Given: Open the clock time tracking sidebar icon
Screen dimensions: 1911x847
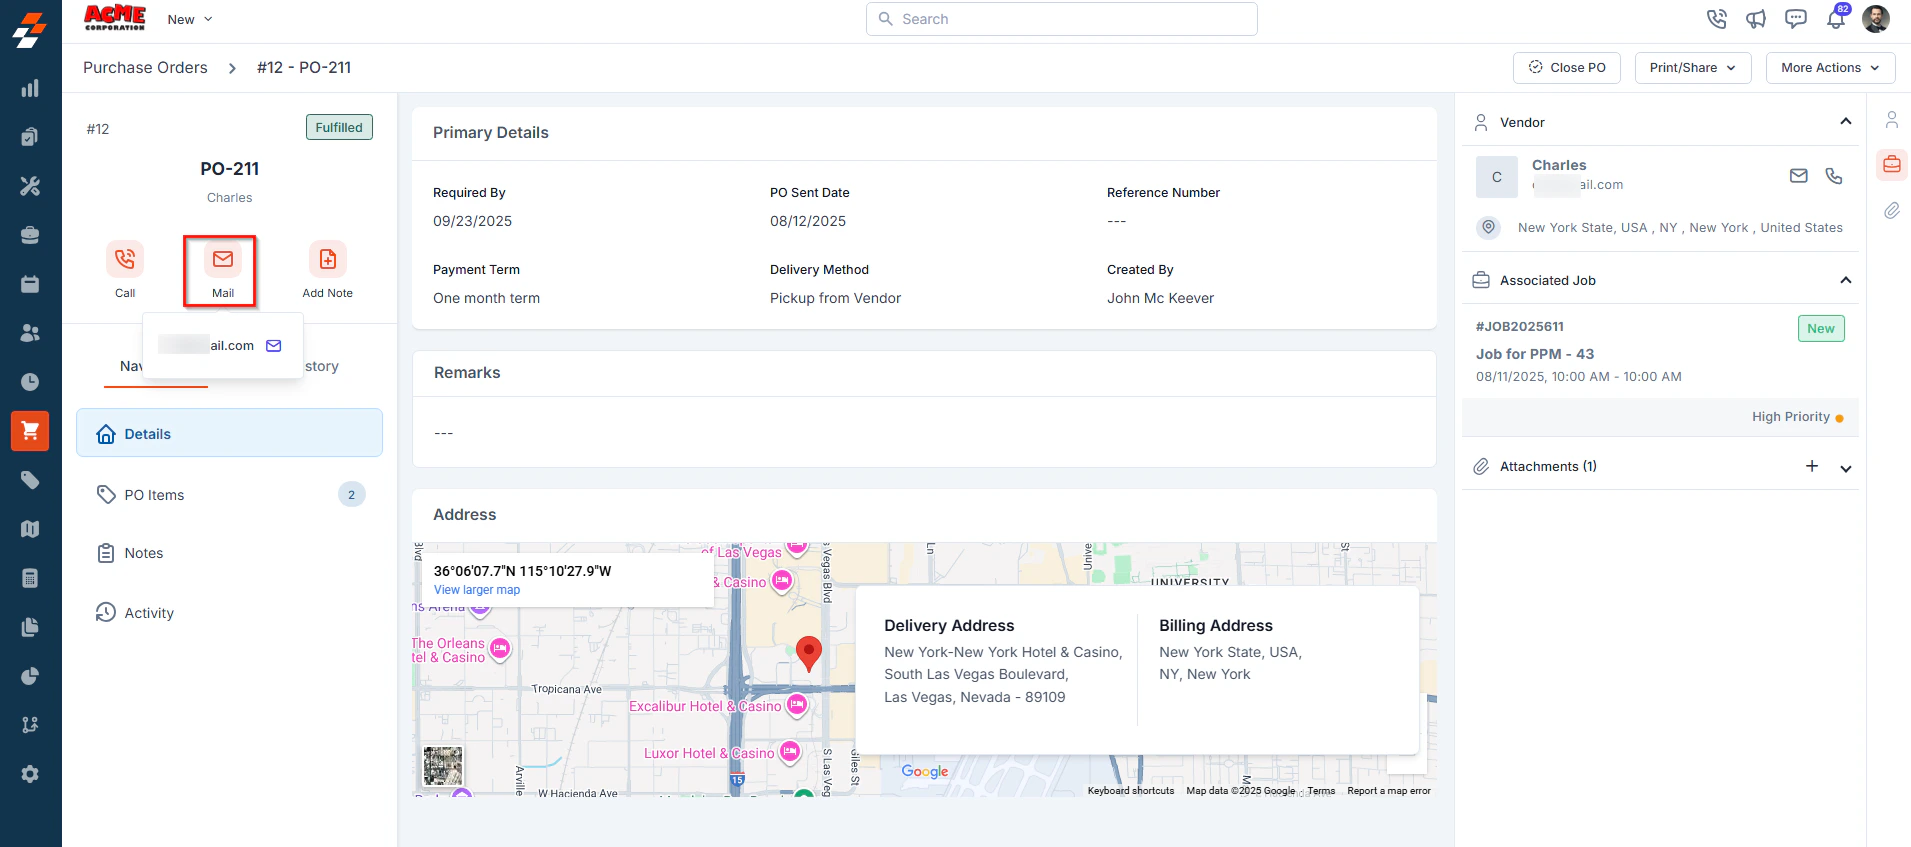Looking at the screenshot, I should point(30,382).
